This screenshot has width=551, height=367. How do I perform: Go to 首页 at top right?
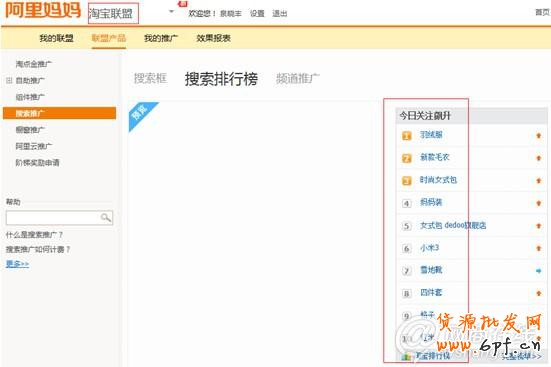pos(543,12)
